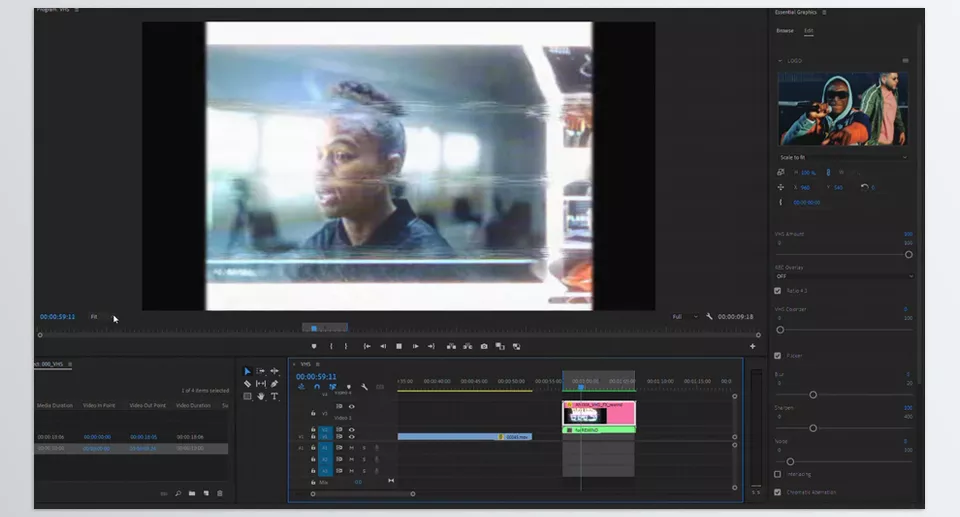Select the Ripple Edit tool
The width and height of the screenshot is (960, 517).
point(274,371)
